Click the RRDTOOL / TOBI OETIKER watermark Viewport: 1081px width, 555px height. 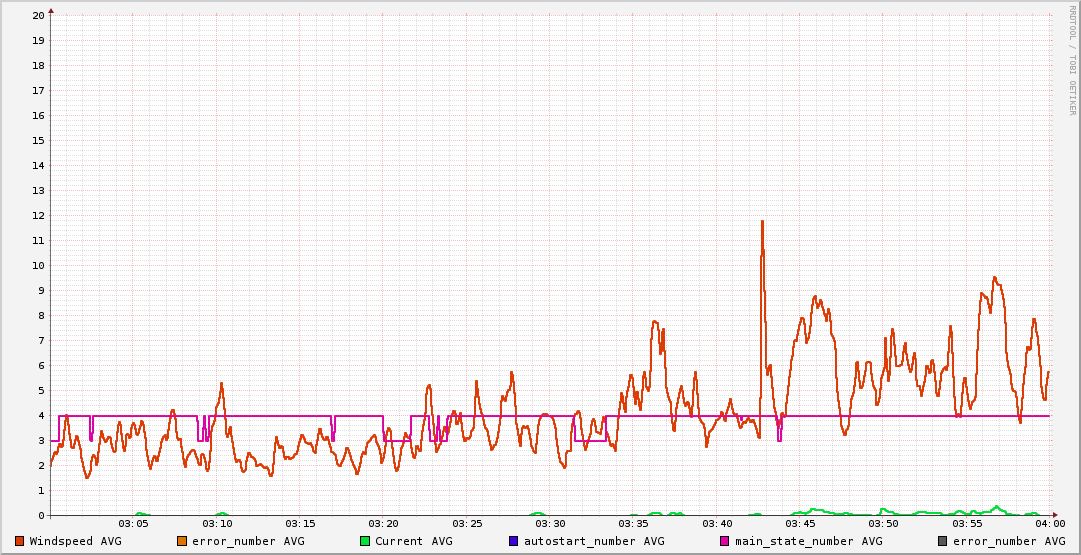pyautogui.click(x=1073, y=60)
